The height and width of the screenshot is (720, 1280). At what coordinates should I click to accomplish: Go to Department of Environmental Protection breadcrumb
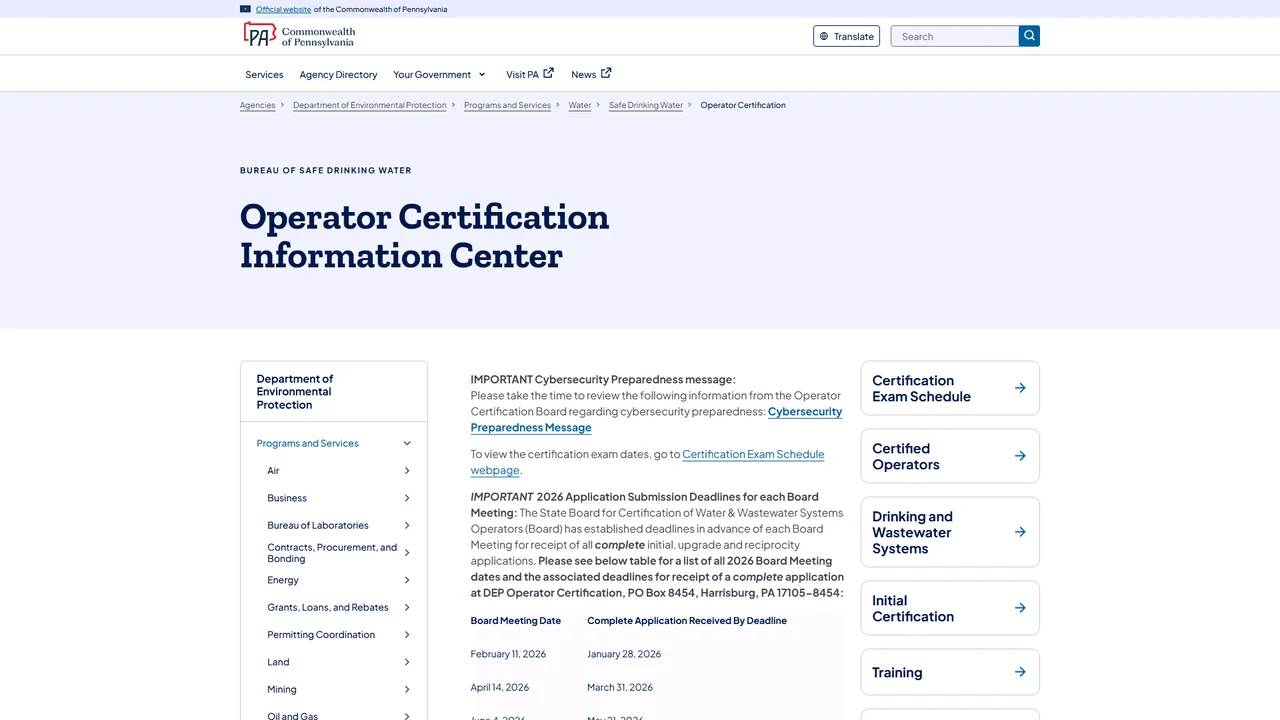(x=370, y=105)
